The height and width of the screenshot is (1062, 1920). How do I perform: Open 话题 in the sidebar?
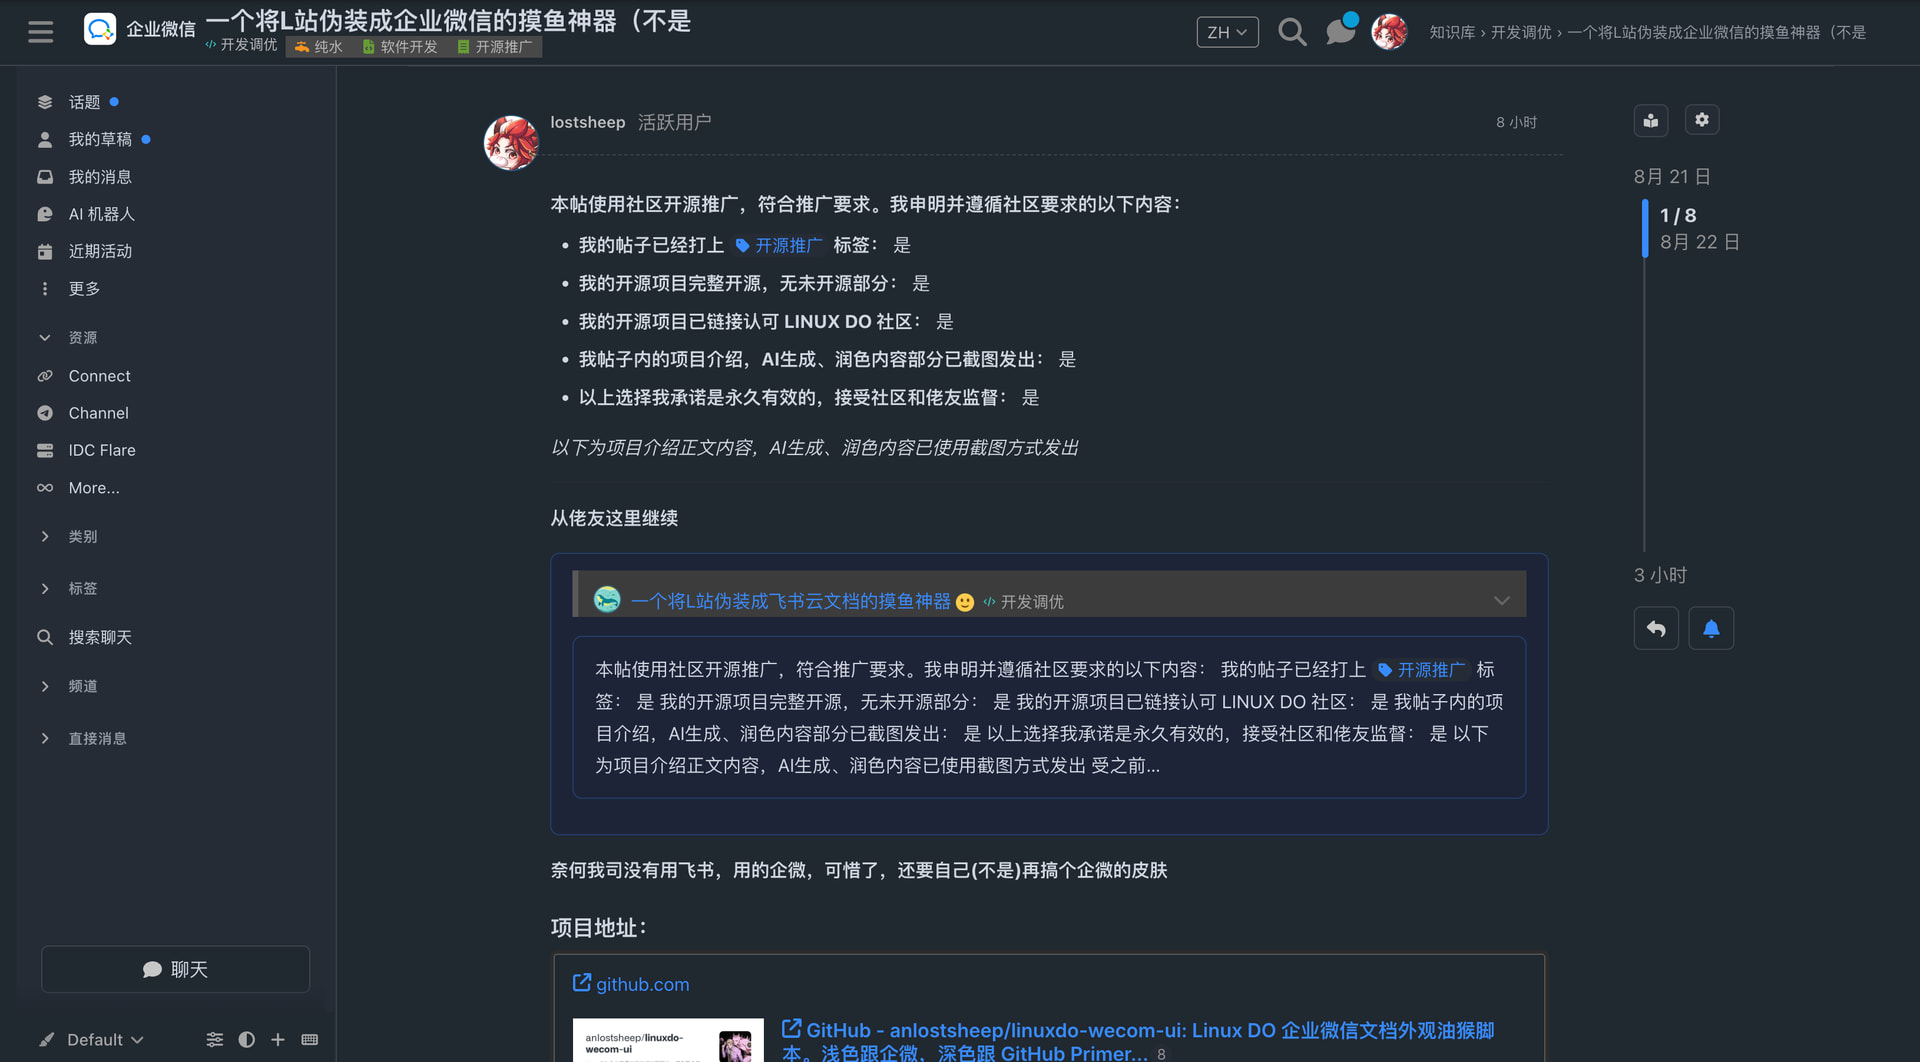coord(84,102)
